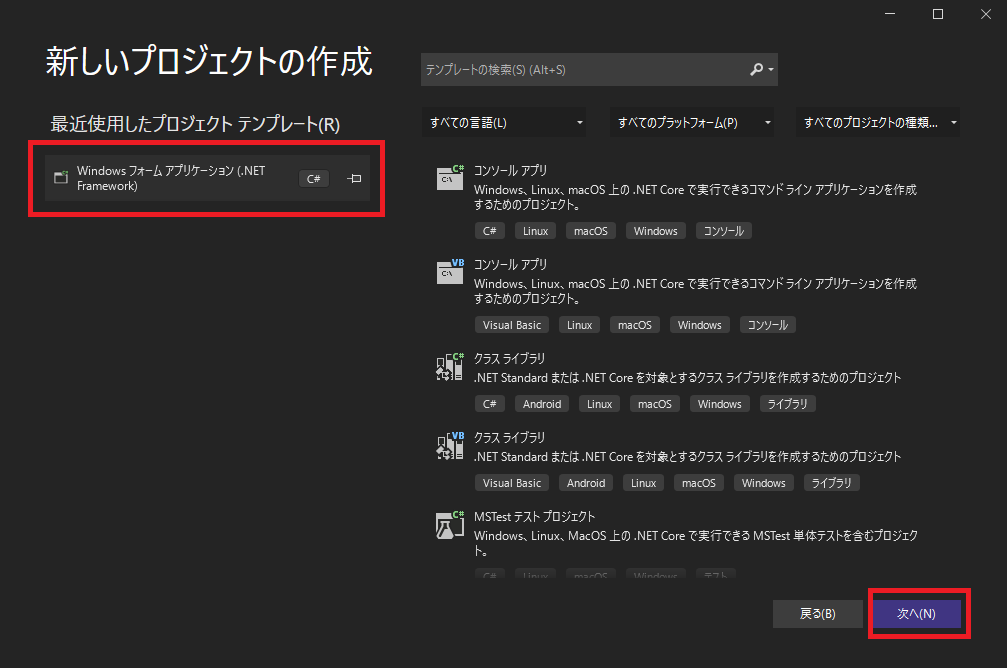The width and height of the screenshot is (1007, 668).
Task: Click the macOS tag under the C# クラス ライブラリ
Action: [654, 404]
